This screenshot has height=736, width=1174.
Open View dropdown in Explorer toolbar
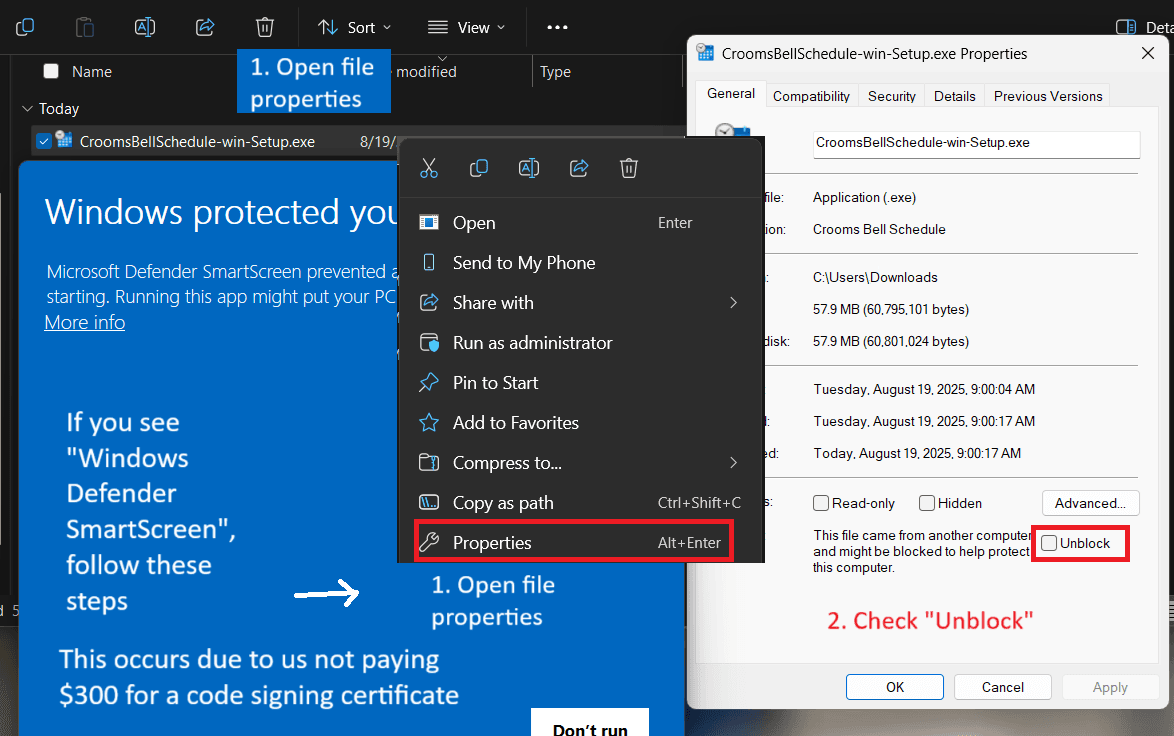click(x=466, y=28)
